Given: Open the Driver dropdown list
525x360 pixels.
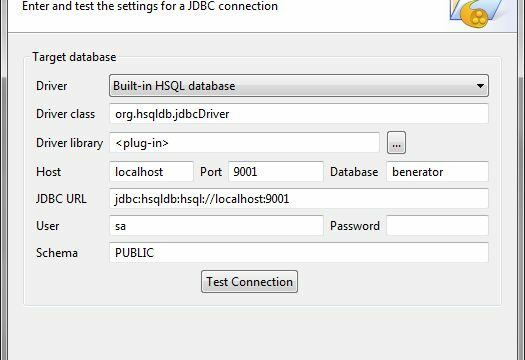Looking at the screenshot, I should 299,86.
